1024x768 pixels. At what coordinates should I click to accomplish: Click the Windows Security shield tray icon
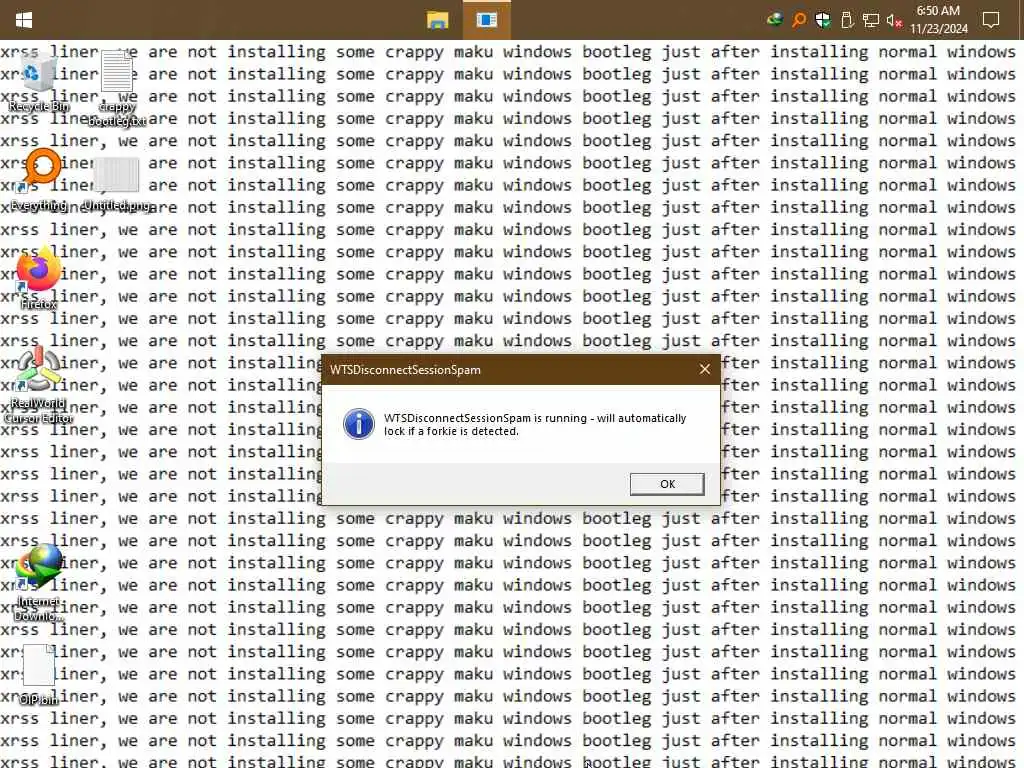pyautogui.click(x=823, y=20)
